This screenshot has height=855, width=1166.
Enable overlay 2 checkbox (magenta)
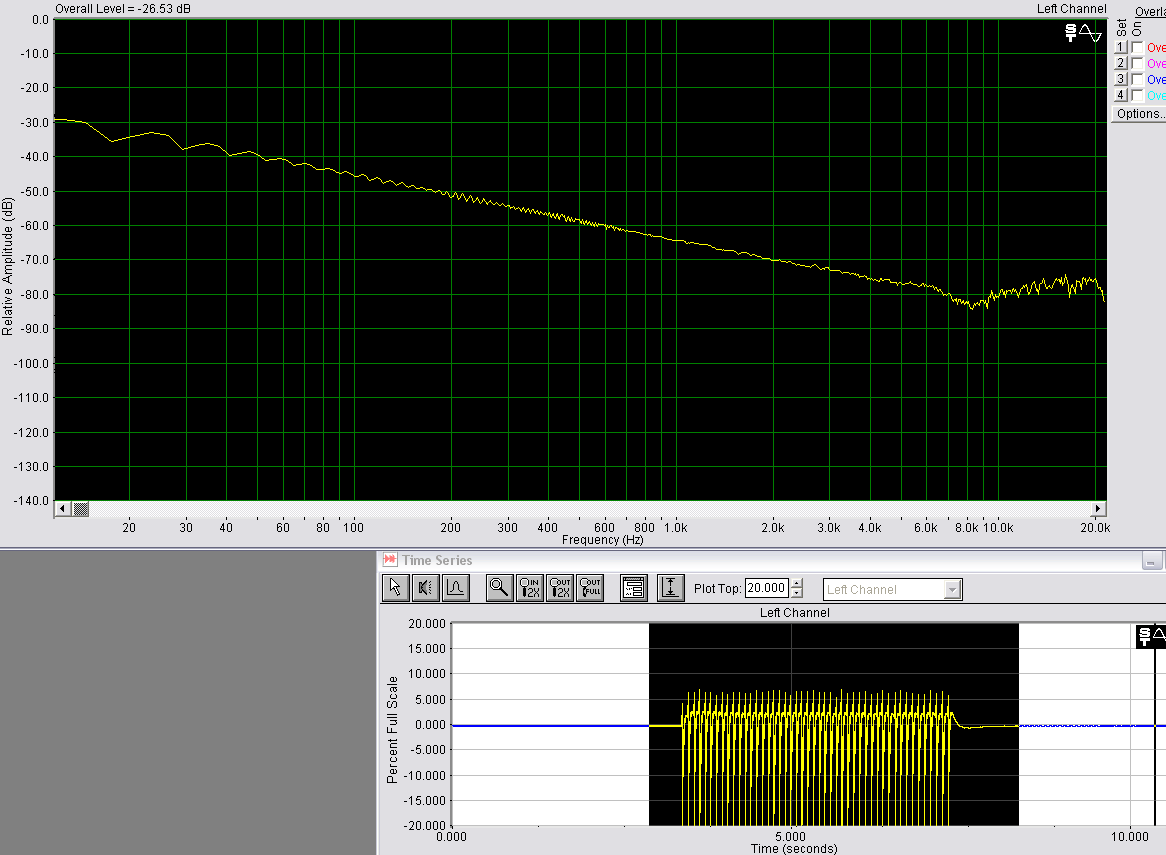pos(1137,63)
